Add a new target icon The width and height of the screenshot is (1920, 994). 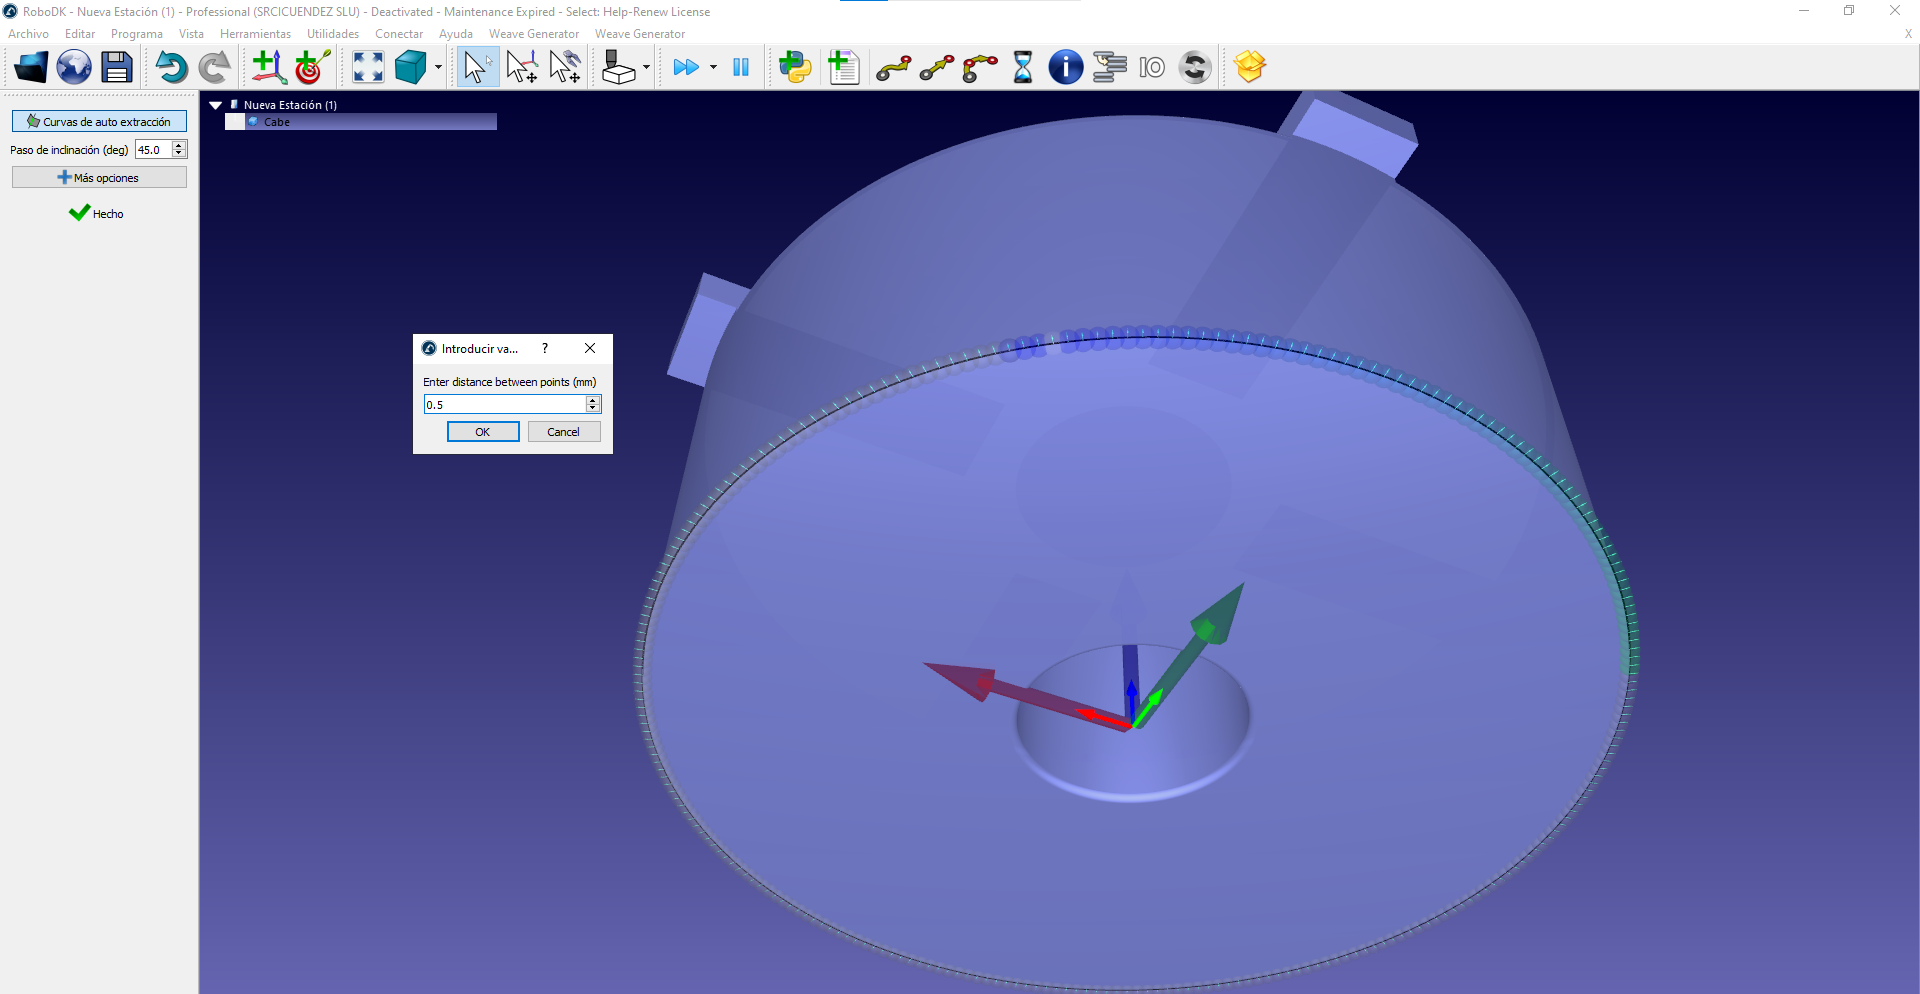tap(312, 68)
